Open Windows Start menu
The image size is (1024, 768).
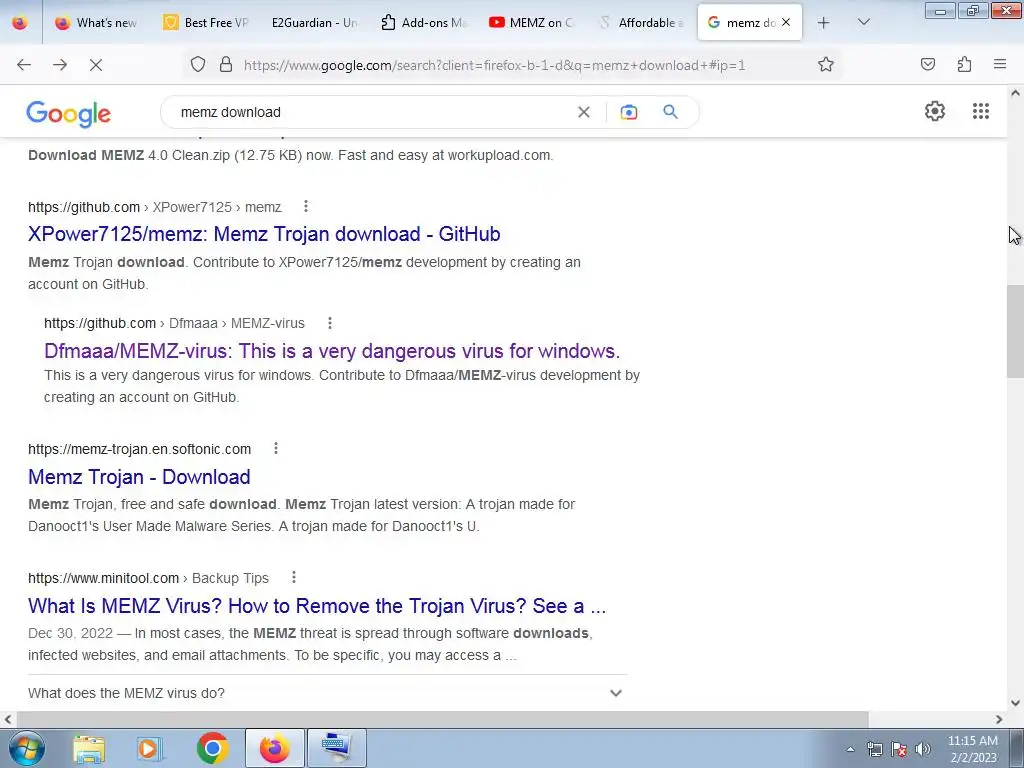tap(27, 748)
